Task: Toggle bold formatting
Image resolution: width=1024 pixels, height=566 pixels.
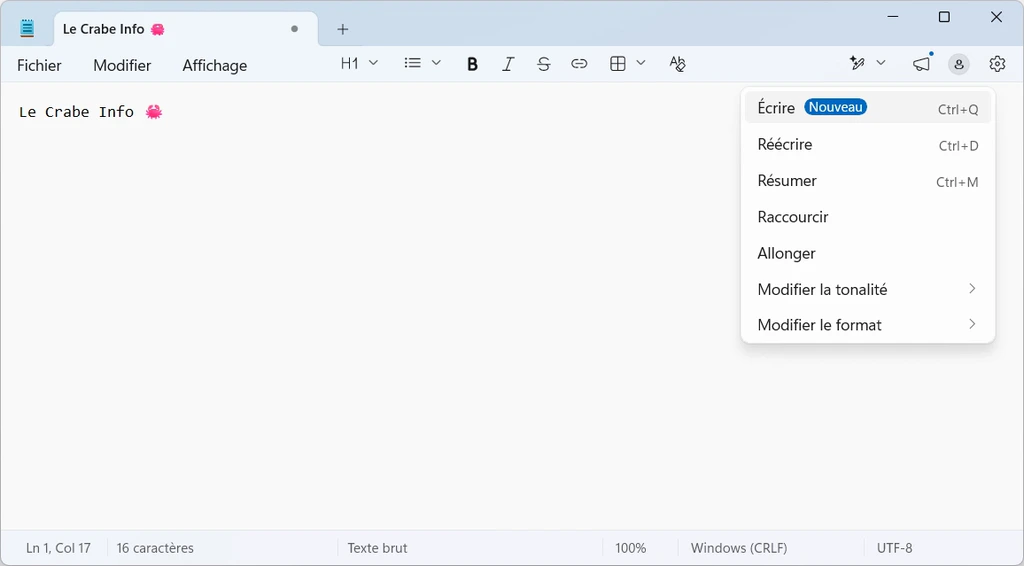Action: 472,64
